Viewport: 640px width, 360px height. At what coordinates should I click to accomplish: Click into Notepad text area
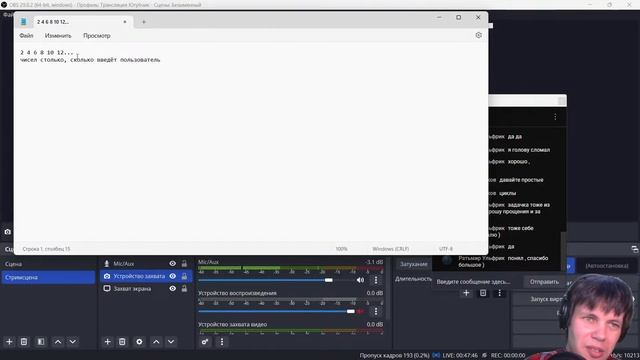coord(251,143)
